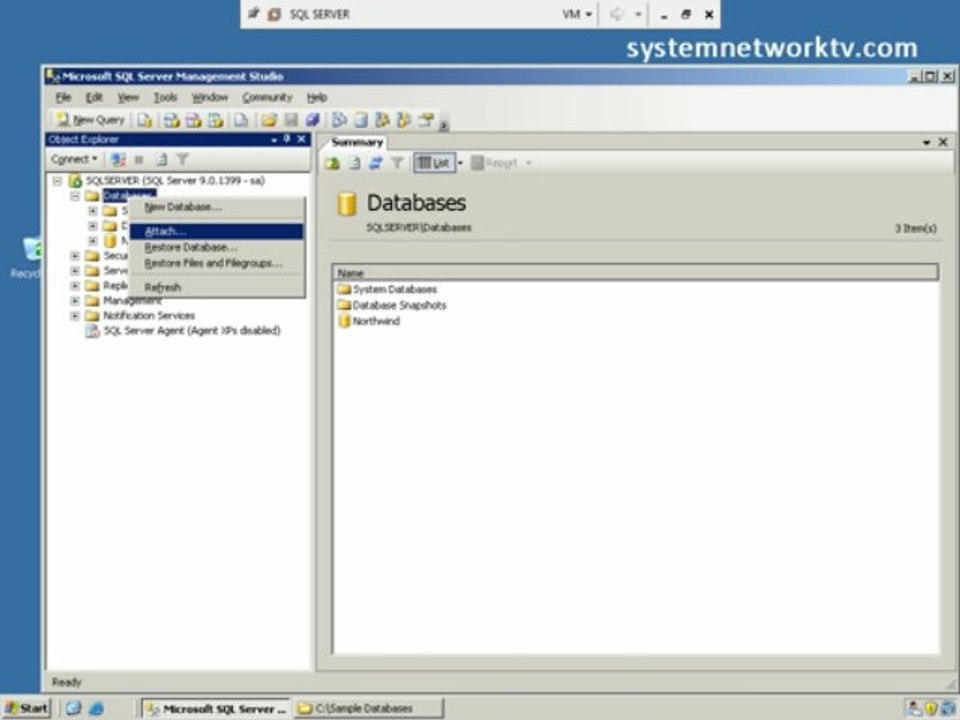
Task: Show the Registered Servers window
Action: pos(339,120)
